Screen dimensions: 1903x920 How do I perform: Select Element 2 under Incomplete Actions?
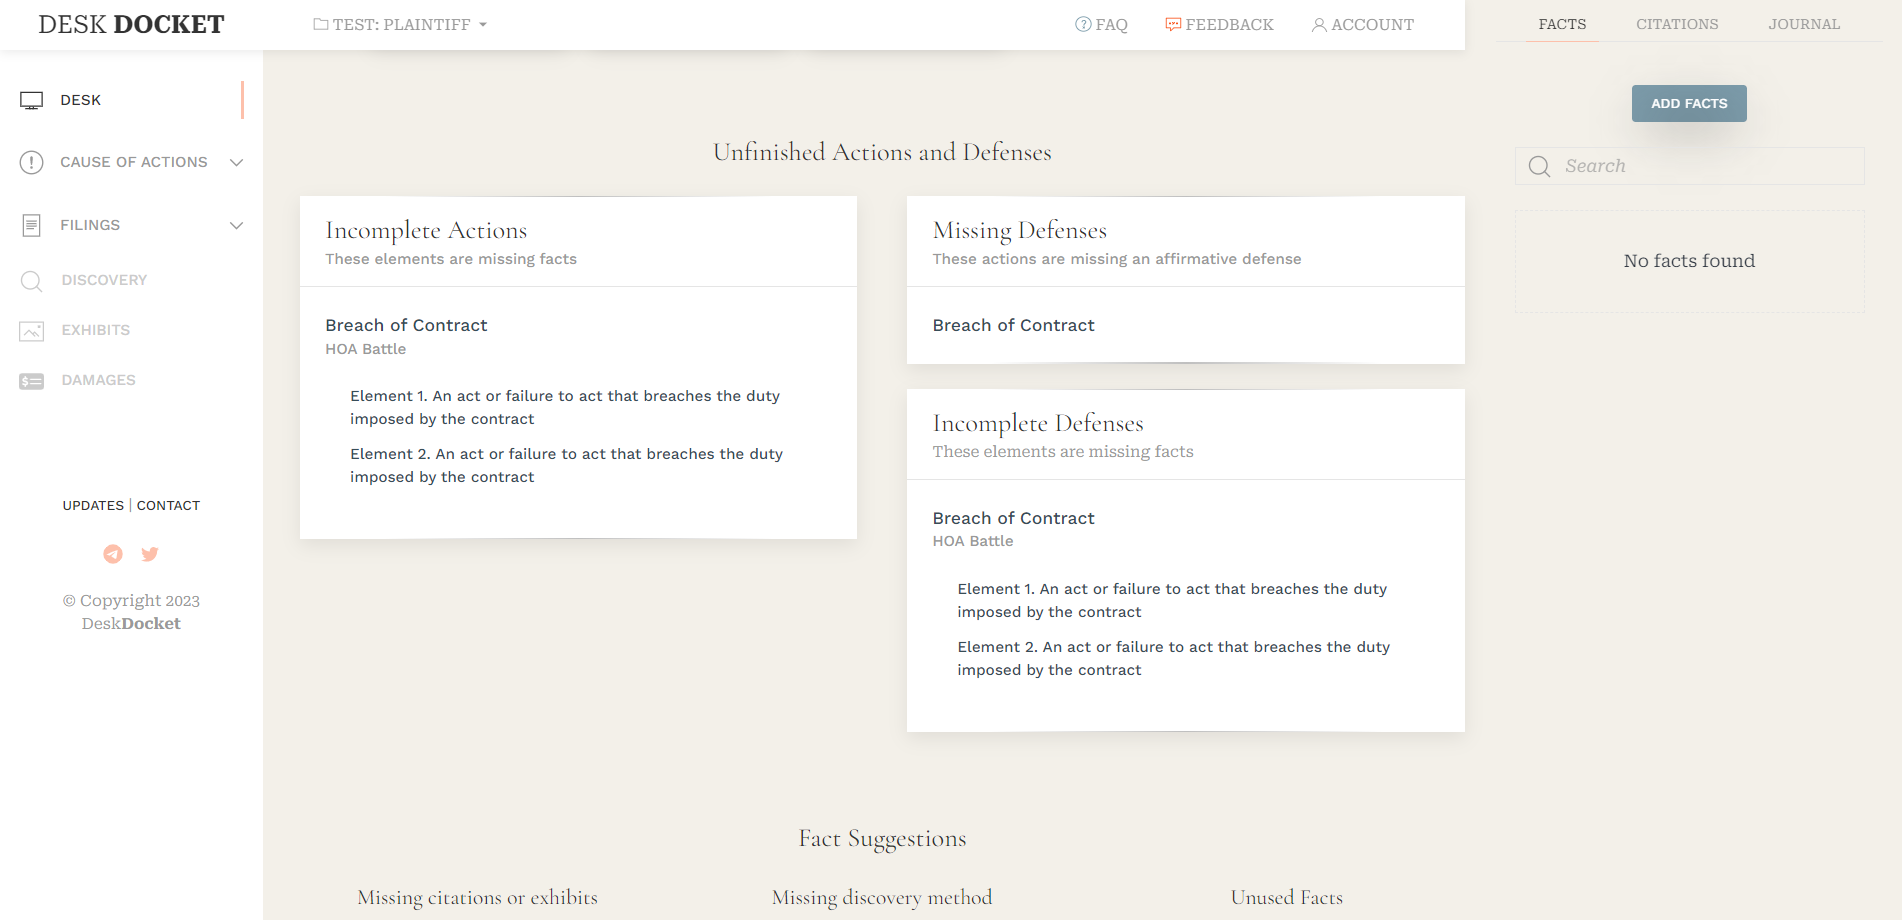566,465
